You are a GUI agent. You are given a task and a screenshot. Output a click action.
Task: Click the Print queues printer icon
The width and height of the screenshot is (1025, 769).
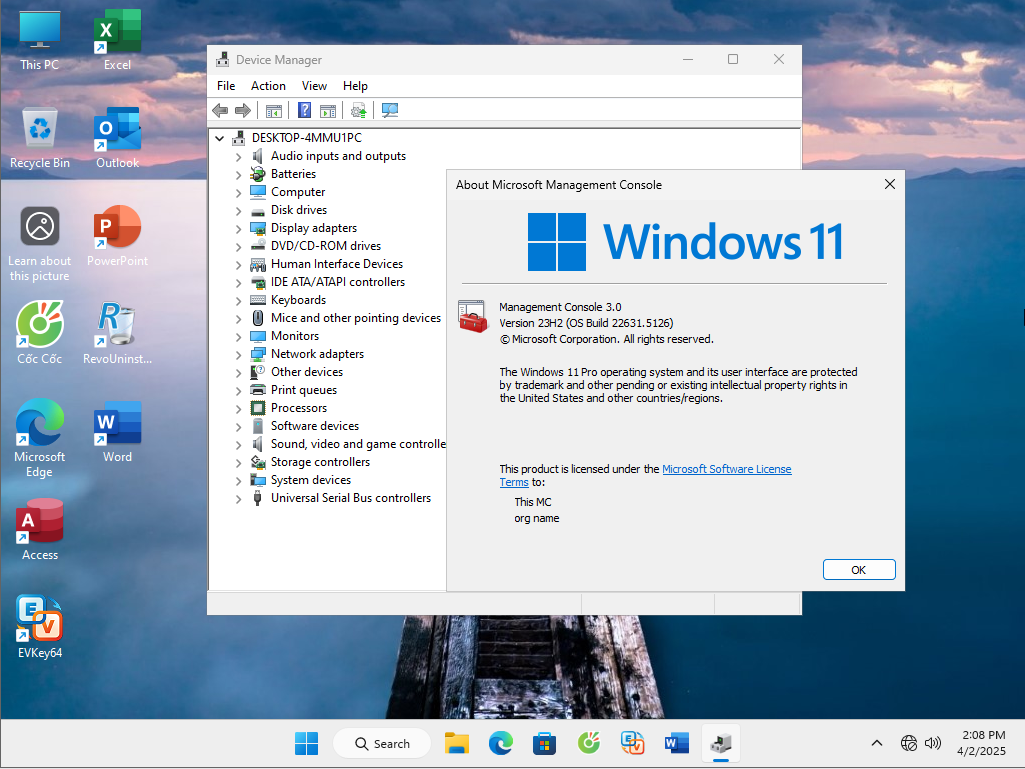(x=258, y=390)
